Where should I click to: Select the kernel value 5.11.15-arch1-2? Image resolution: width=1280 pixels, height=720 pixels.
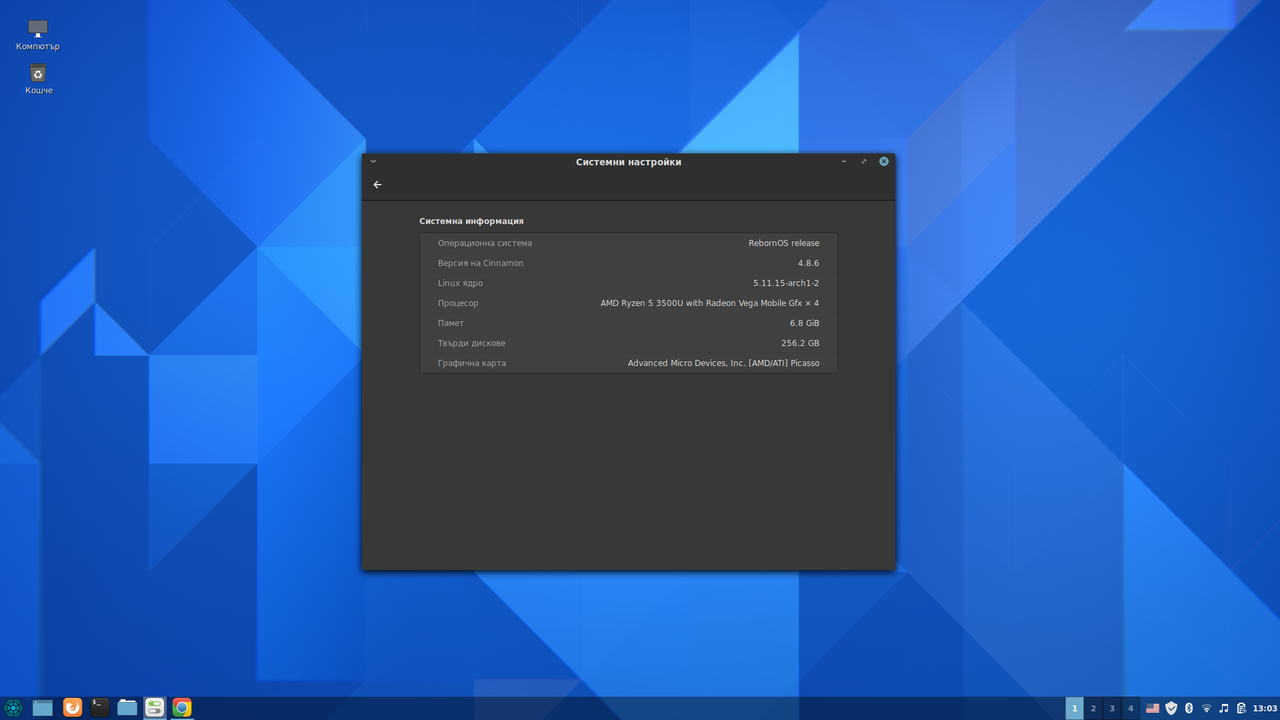pyautogui.click(x=786, y=283)
